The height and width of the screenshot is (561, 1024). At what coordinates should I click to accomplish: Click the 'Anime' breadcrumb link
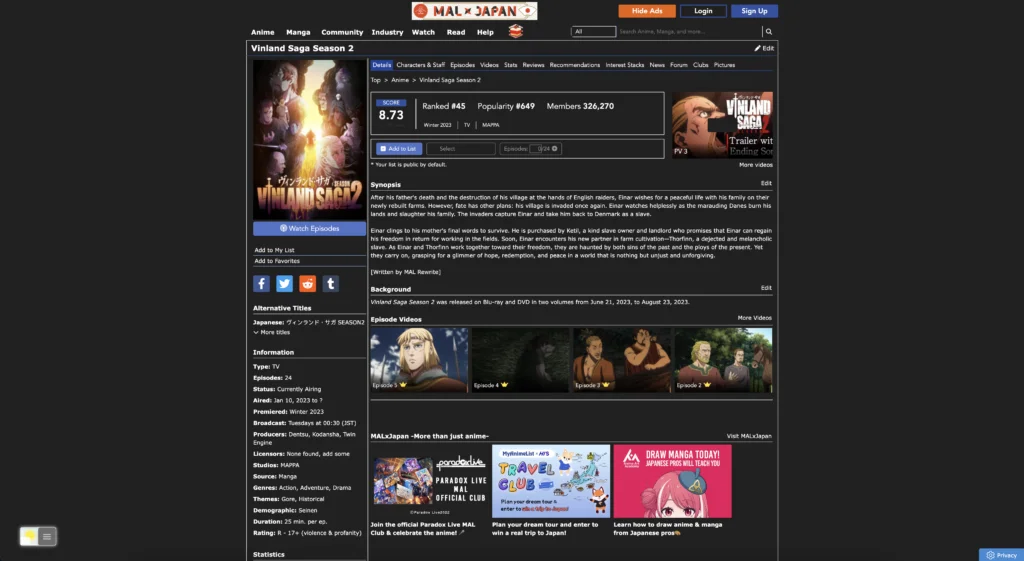pos(400,80)
